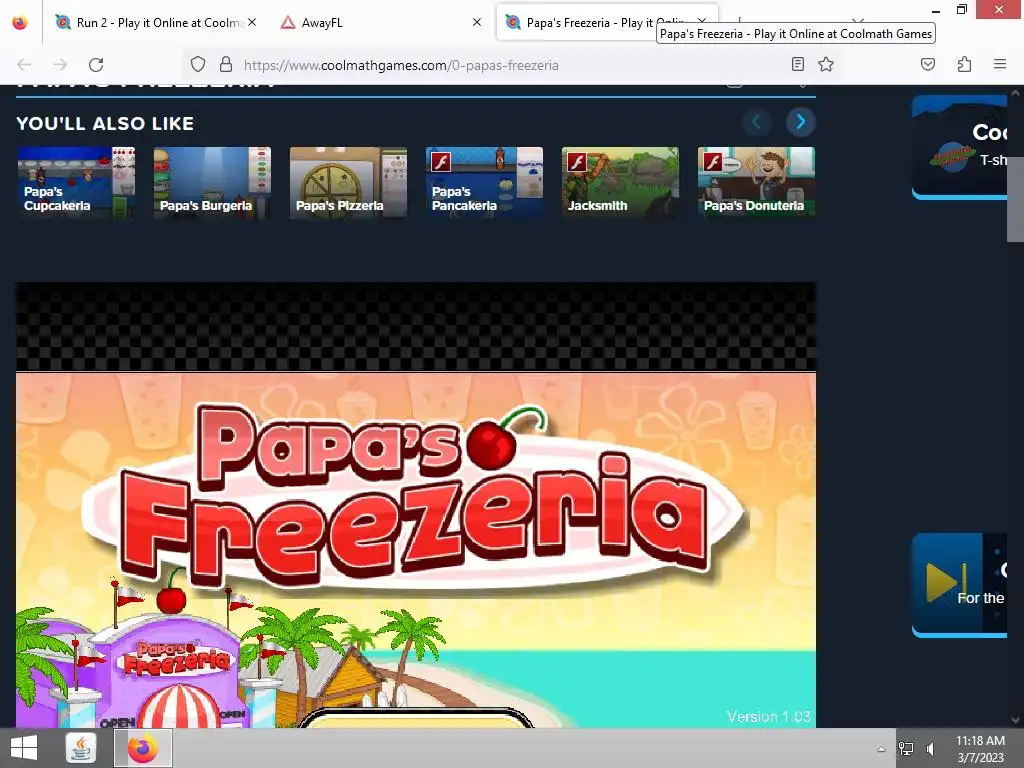Open the Papa's Pizzeria game thumbnail

click(x=348, y=182)
